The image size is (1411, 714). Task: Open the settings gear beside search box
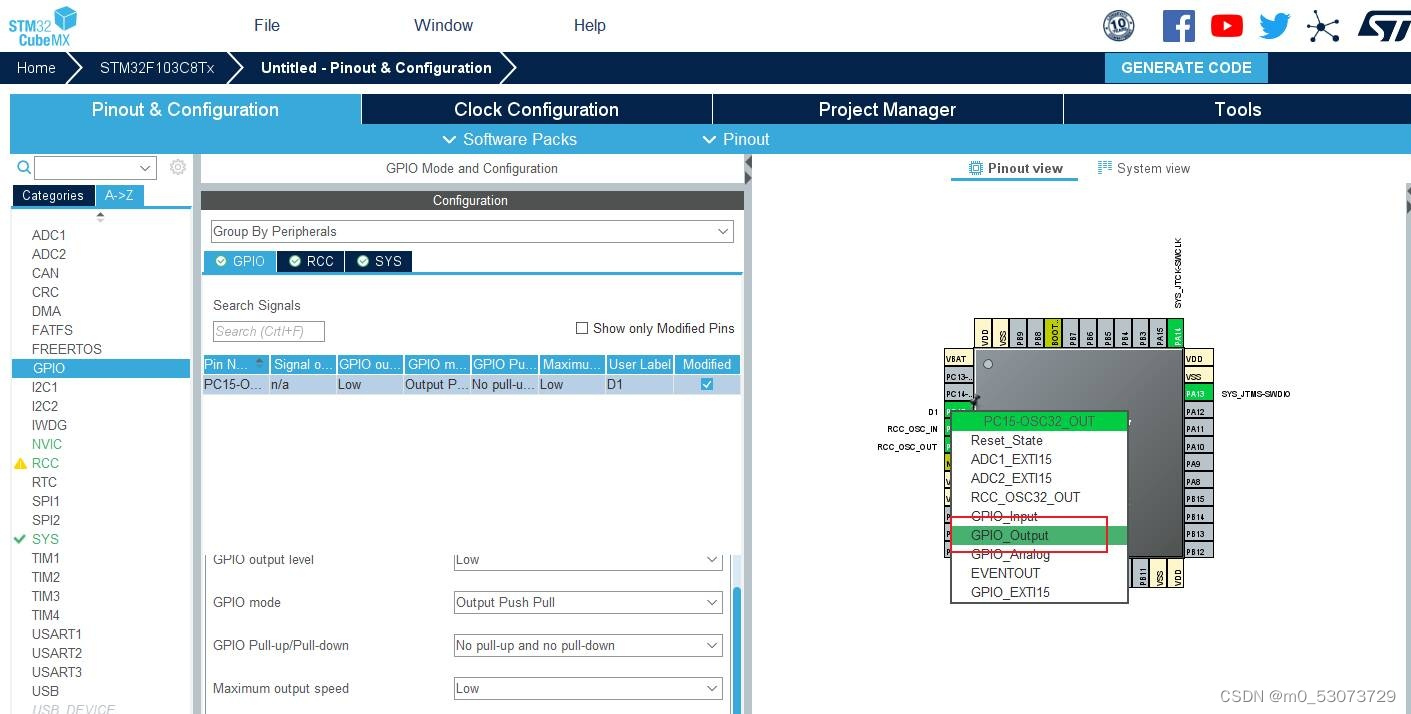click(x=178, y=167)
